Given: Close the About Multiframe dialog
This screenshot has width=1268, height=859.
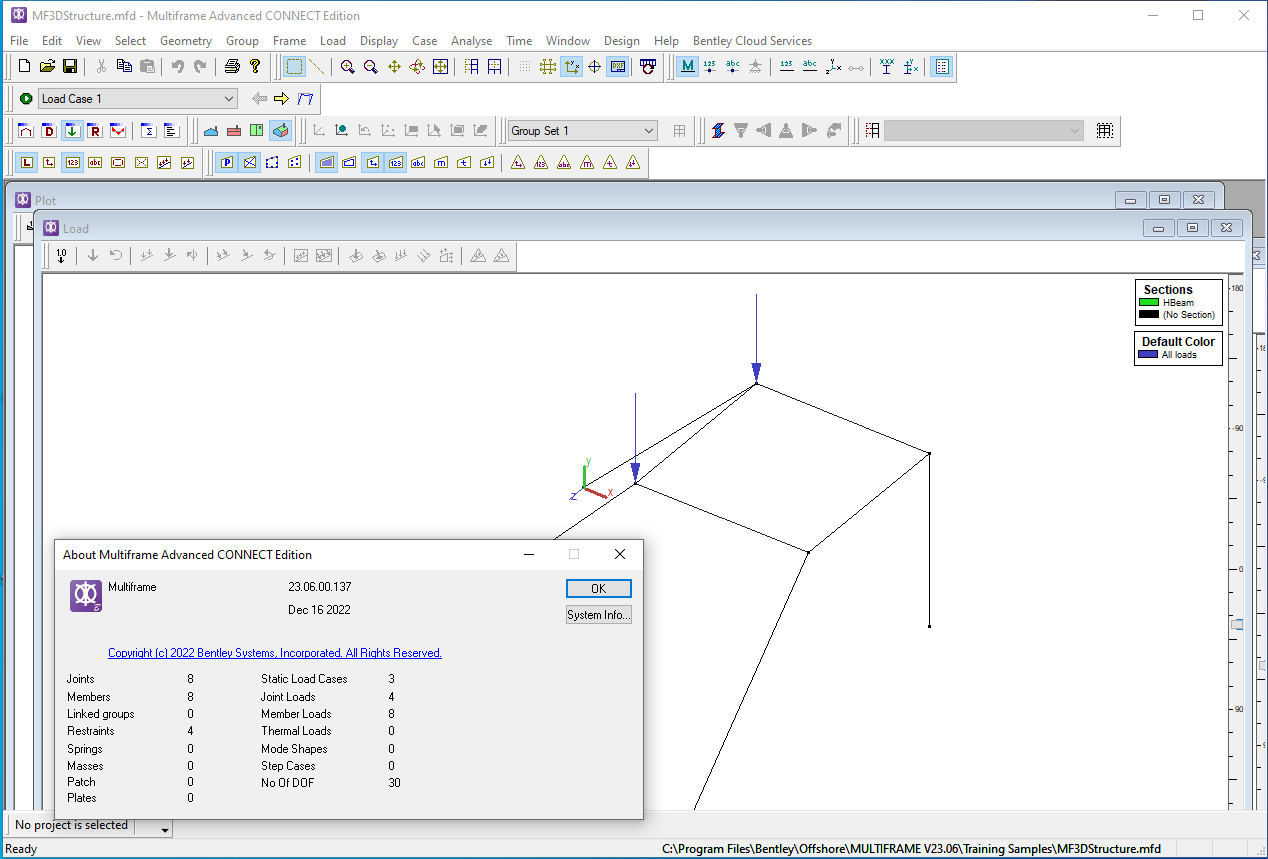Looking at the screenshot, I should [x=620, y=554].
